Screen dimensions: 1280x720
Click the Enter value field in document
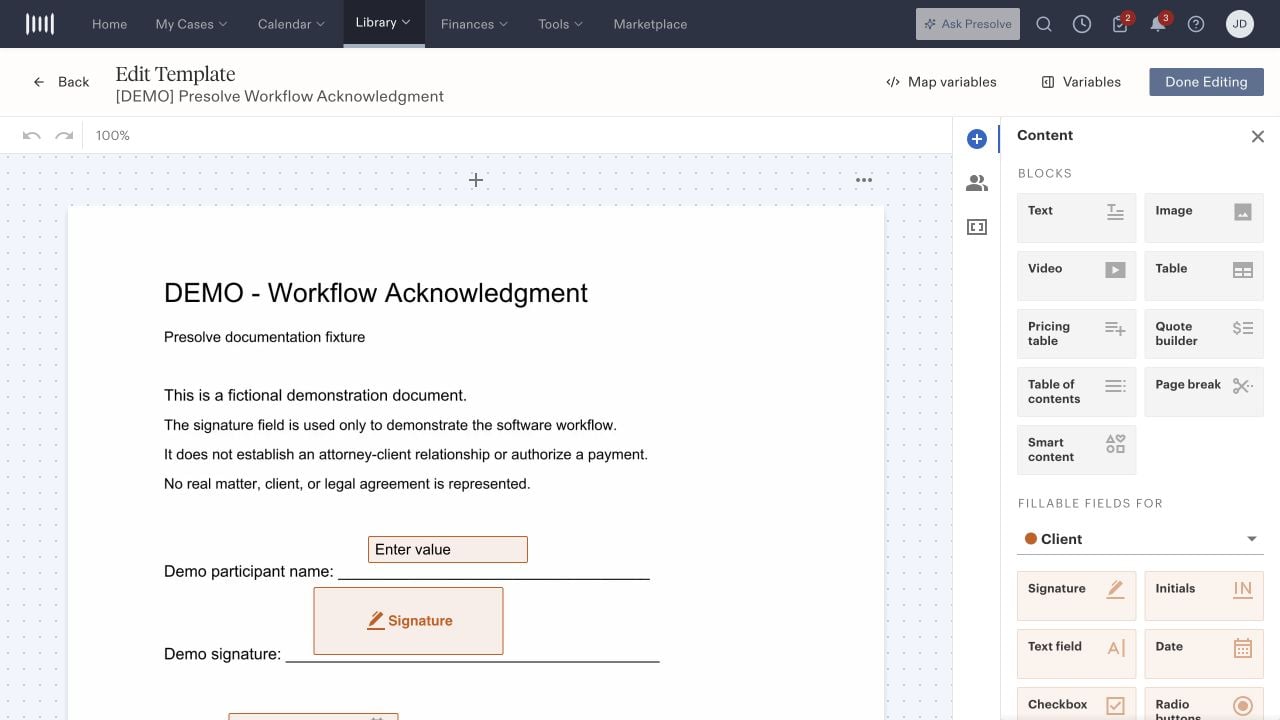coord(447,549)
